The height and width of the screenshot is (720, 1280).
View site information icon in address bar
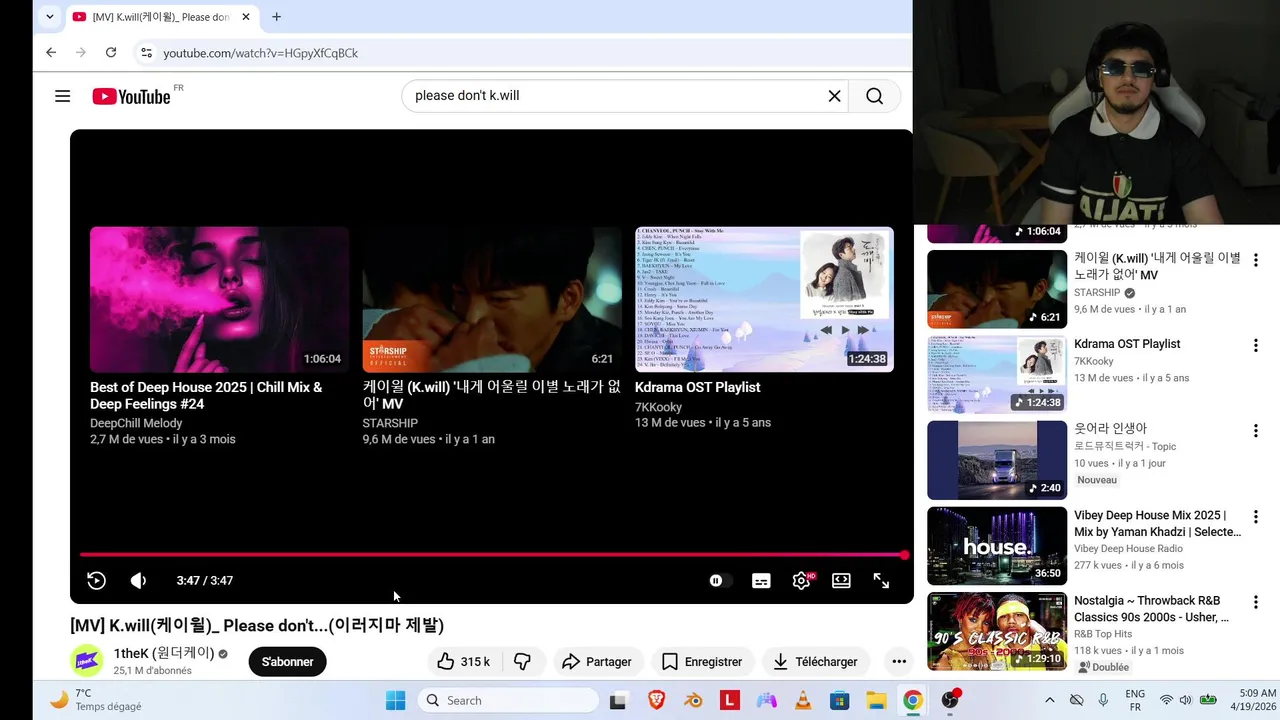[146, 53]
